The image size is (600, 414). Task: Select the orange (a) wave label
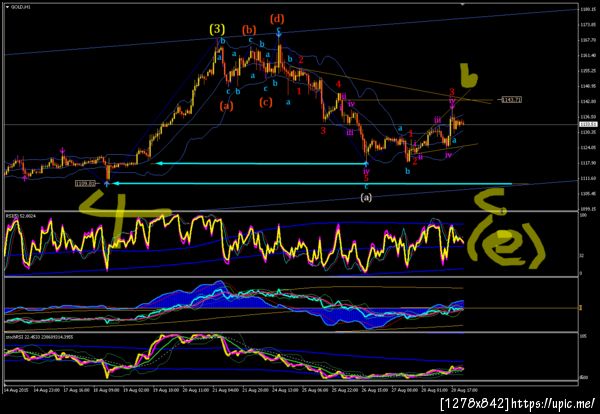[x=226, y=106]
